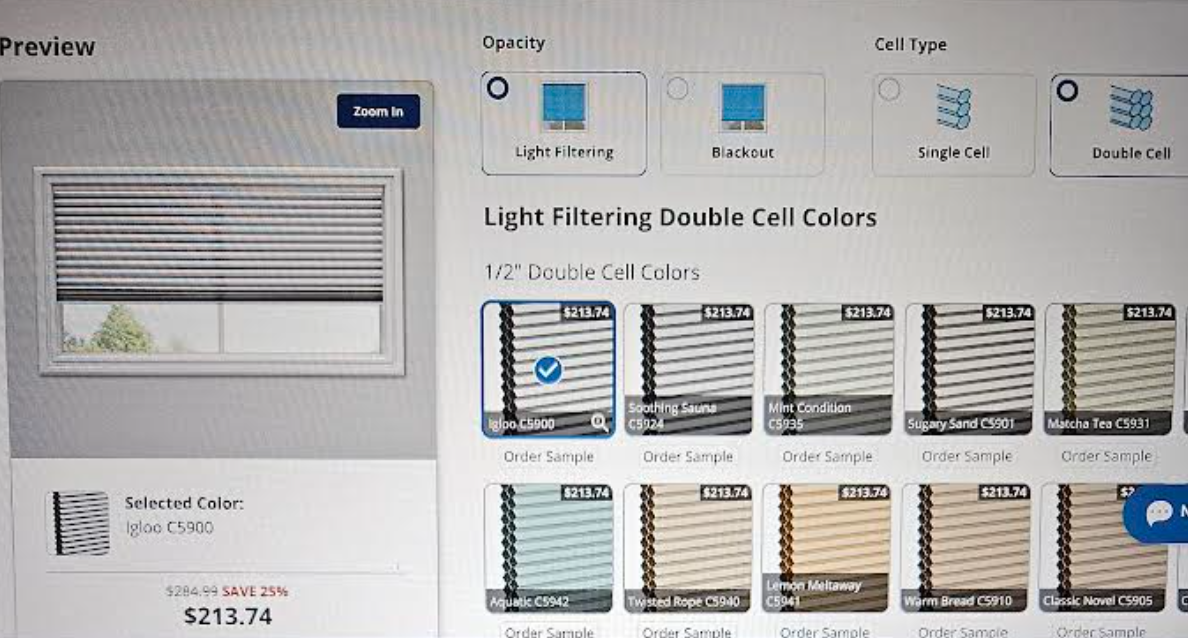1188x638 pixels.
Task: Select the Blackout radio button
Action: click(677, 89)
